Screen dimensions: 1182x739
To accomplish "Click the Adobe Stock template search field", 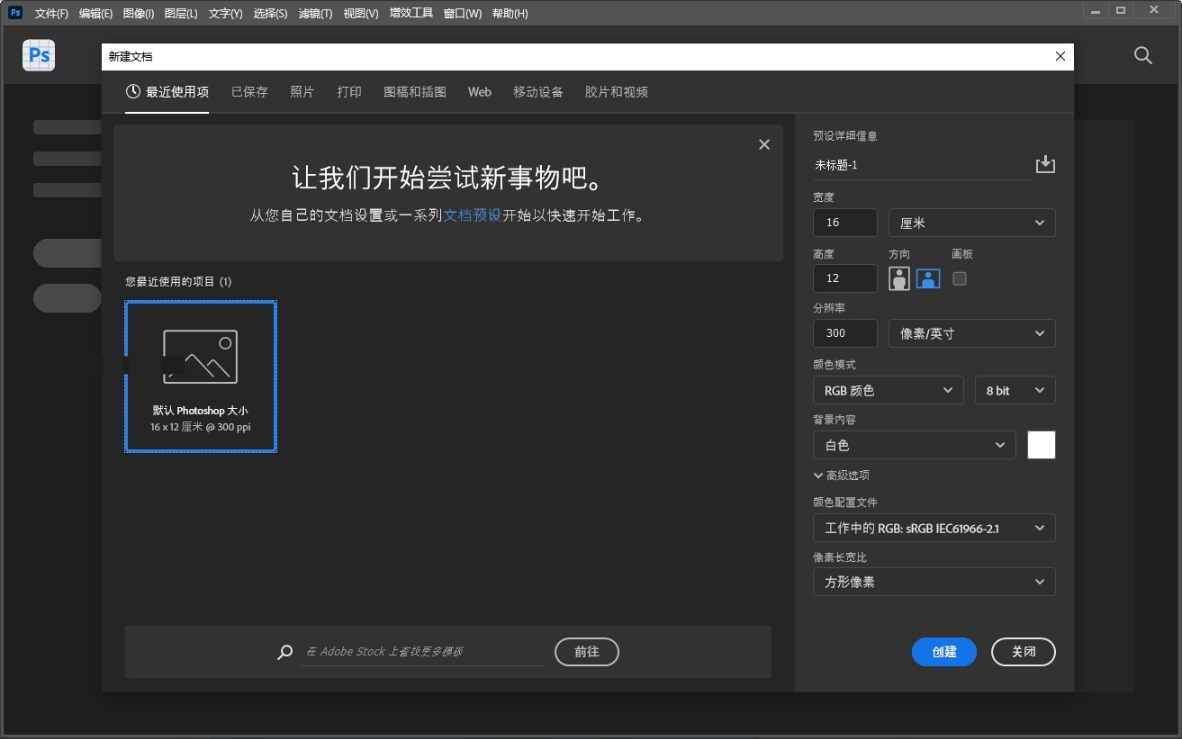I will coord(424,652).
